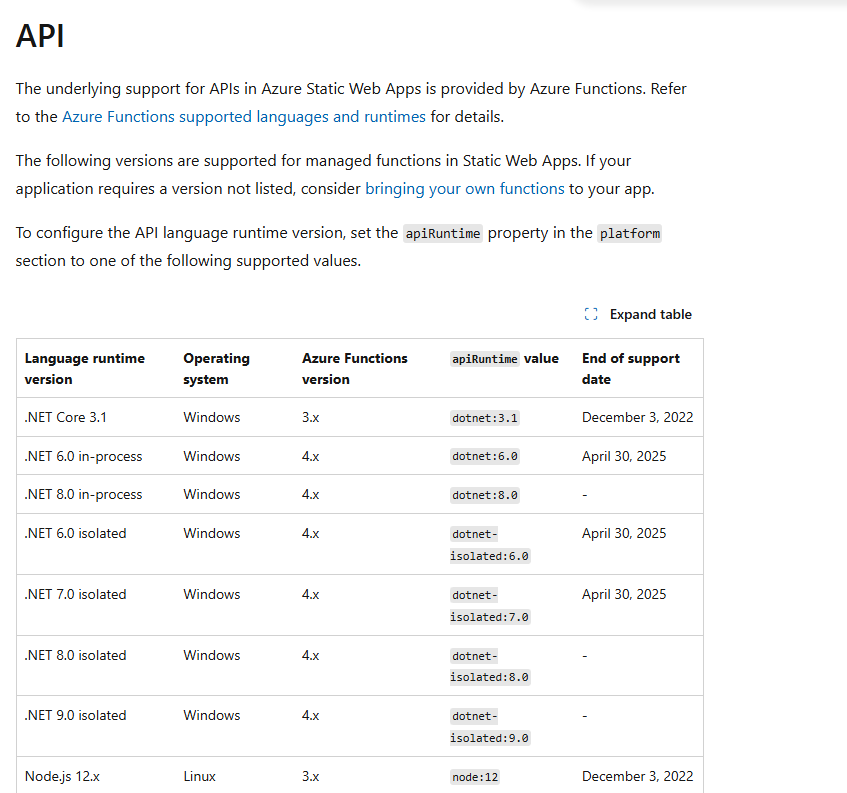Select the platform code term in the paragraph
Viewport: 847px width, 793px height.
[x=629, y=233]
